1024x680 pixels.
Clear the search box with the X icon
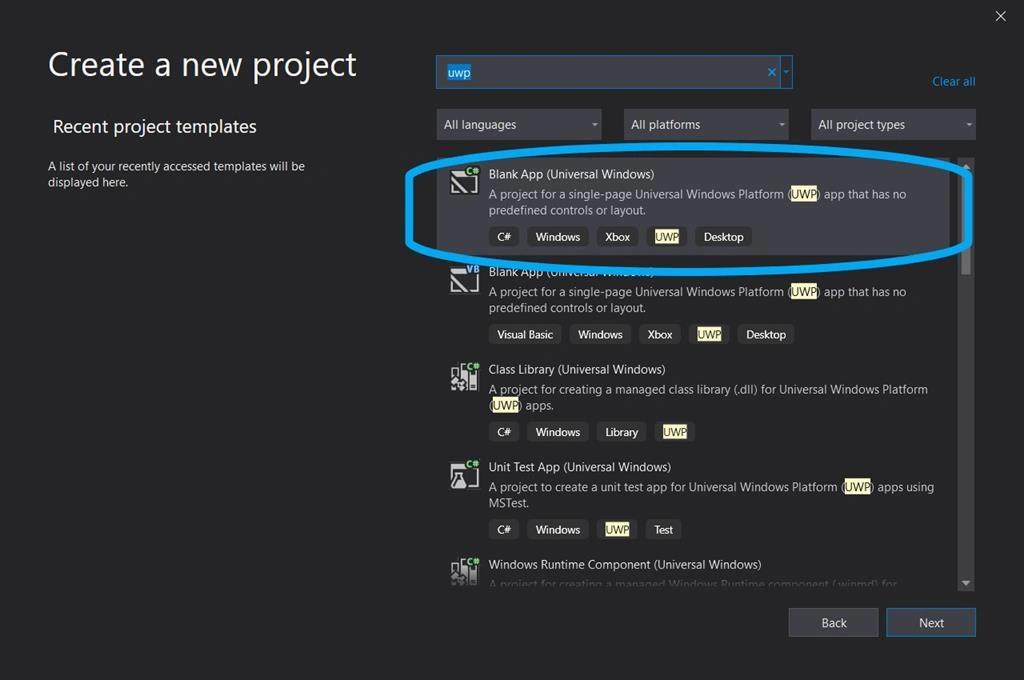(x=772, y=72)
